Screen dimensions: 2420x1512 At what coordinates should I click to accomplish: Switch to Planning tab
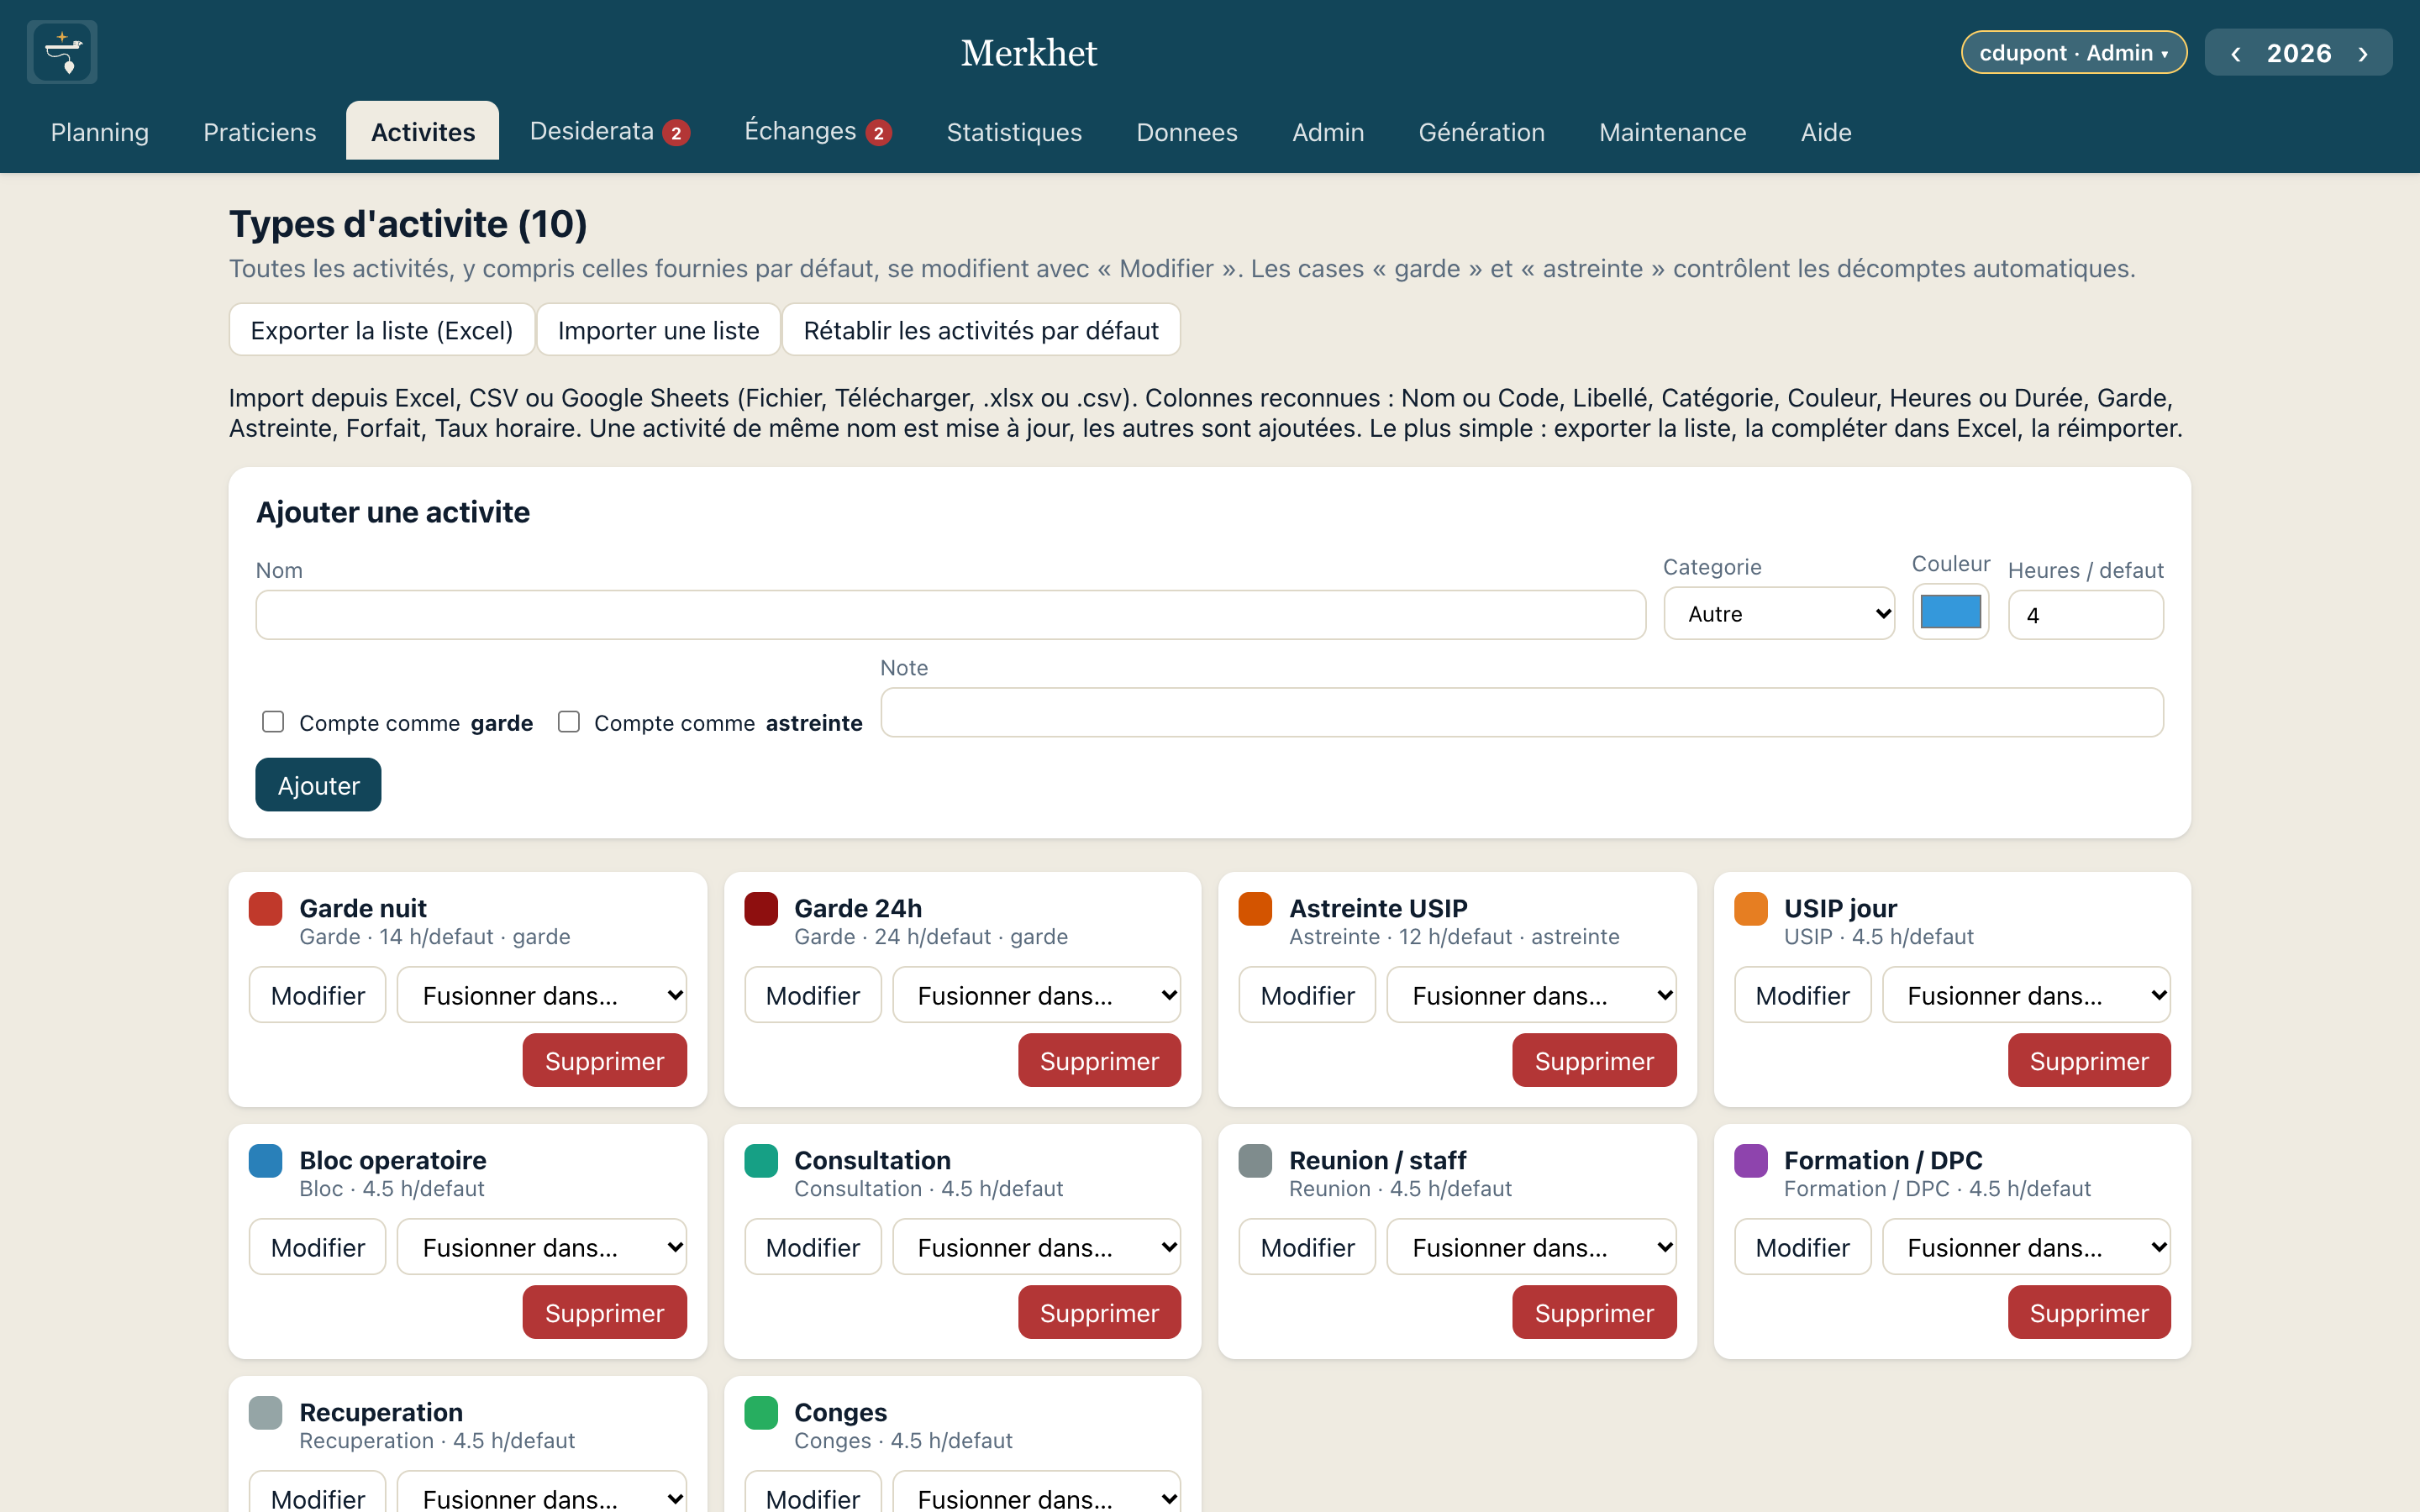[x=100, y=132]
